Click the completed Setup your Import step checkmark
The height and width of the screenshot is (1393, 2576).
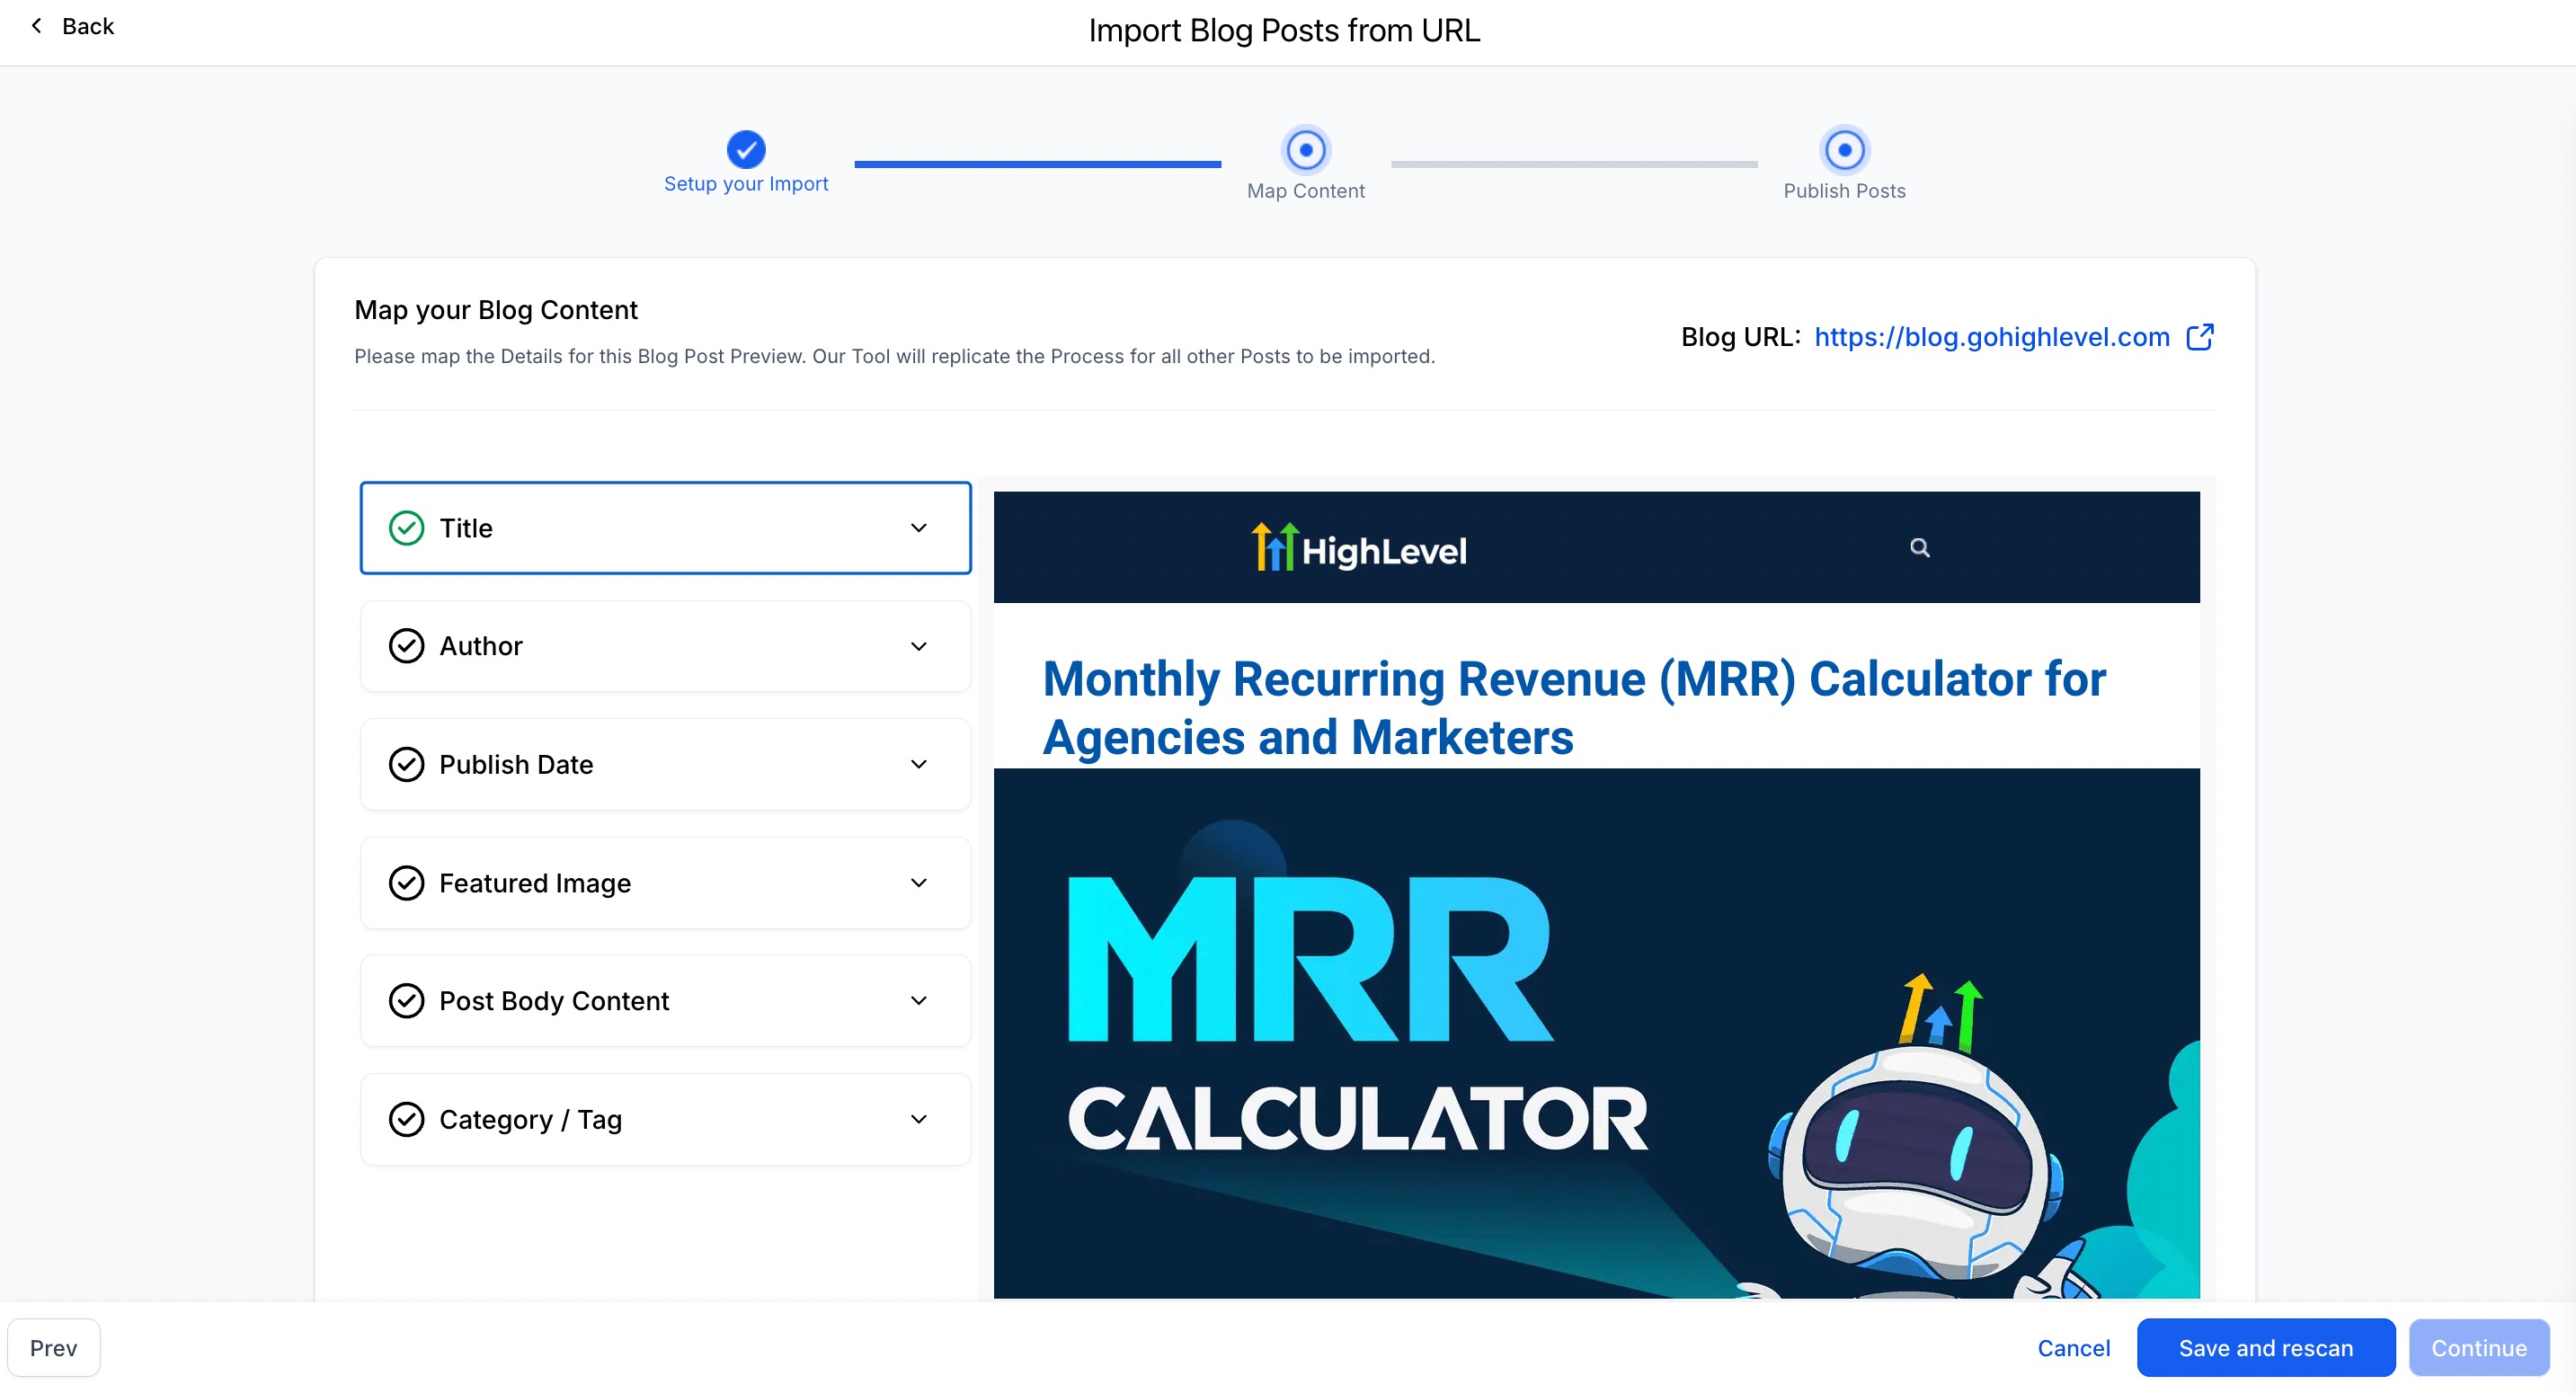tap(746, 149)
